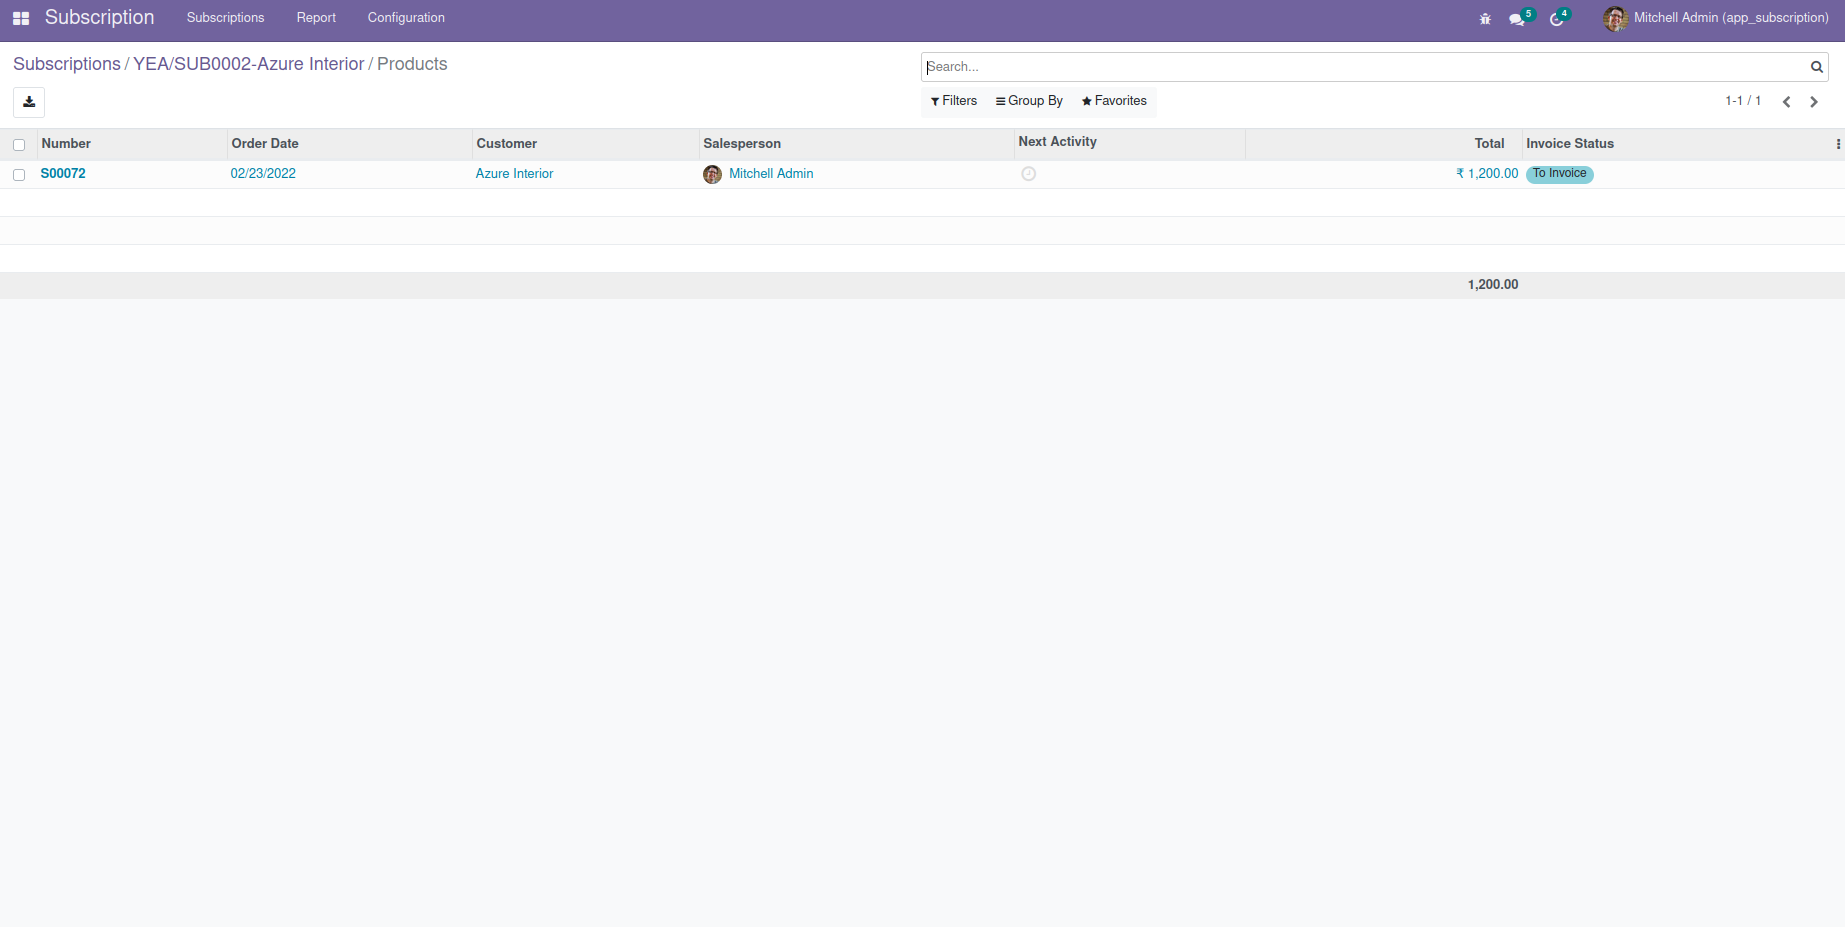This screenshot has width=1845, height=927.
Task: Open YEA/SUB0002-Azure Interior breadcrumb
Action: click(249, 64)
